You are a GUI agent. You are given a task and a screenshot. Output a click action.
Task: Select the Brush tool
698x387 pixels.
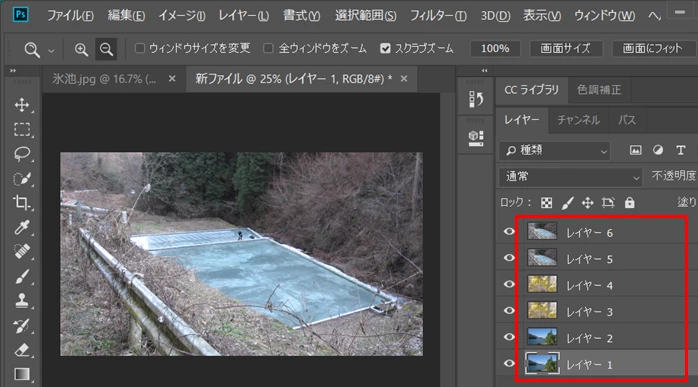22,277
